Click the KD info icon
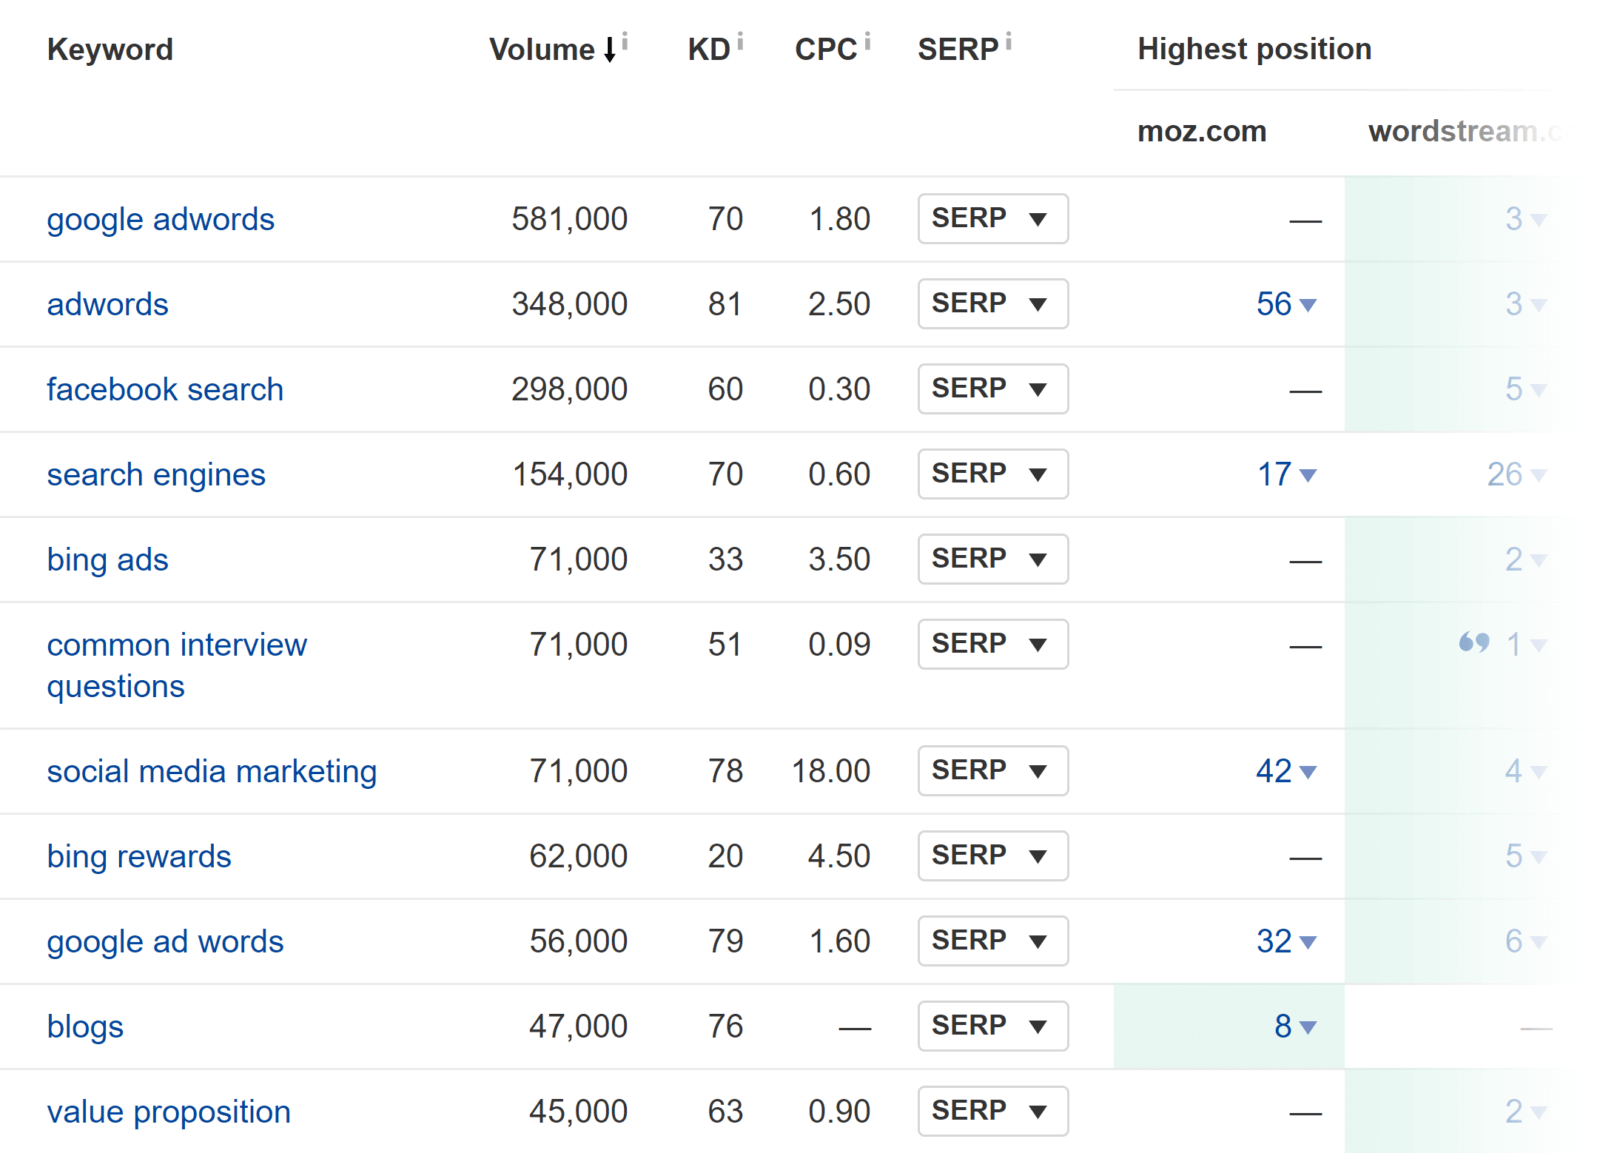 740,40
